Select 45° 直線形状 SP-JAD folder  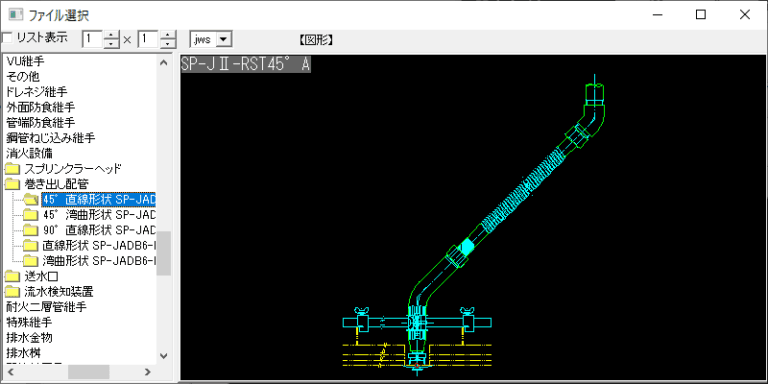(x=98, y=199)
